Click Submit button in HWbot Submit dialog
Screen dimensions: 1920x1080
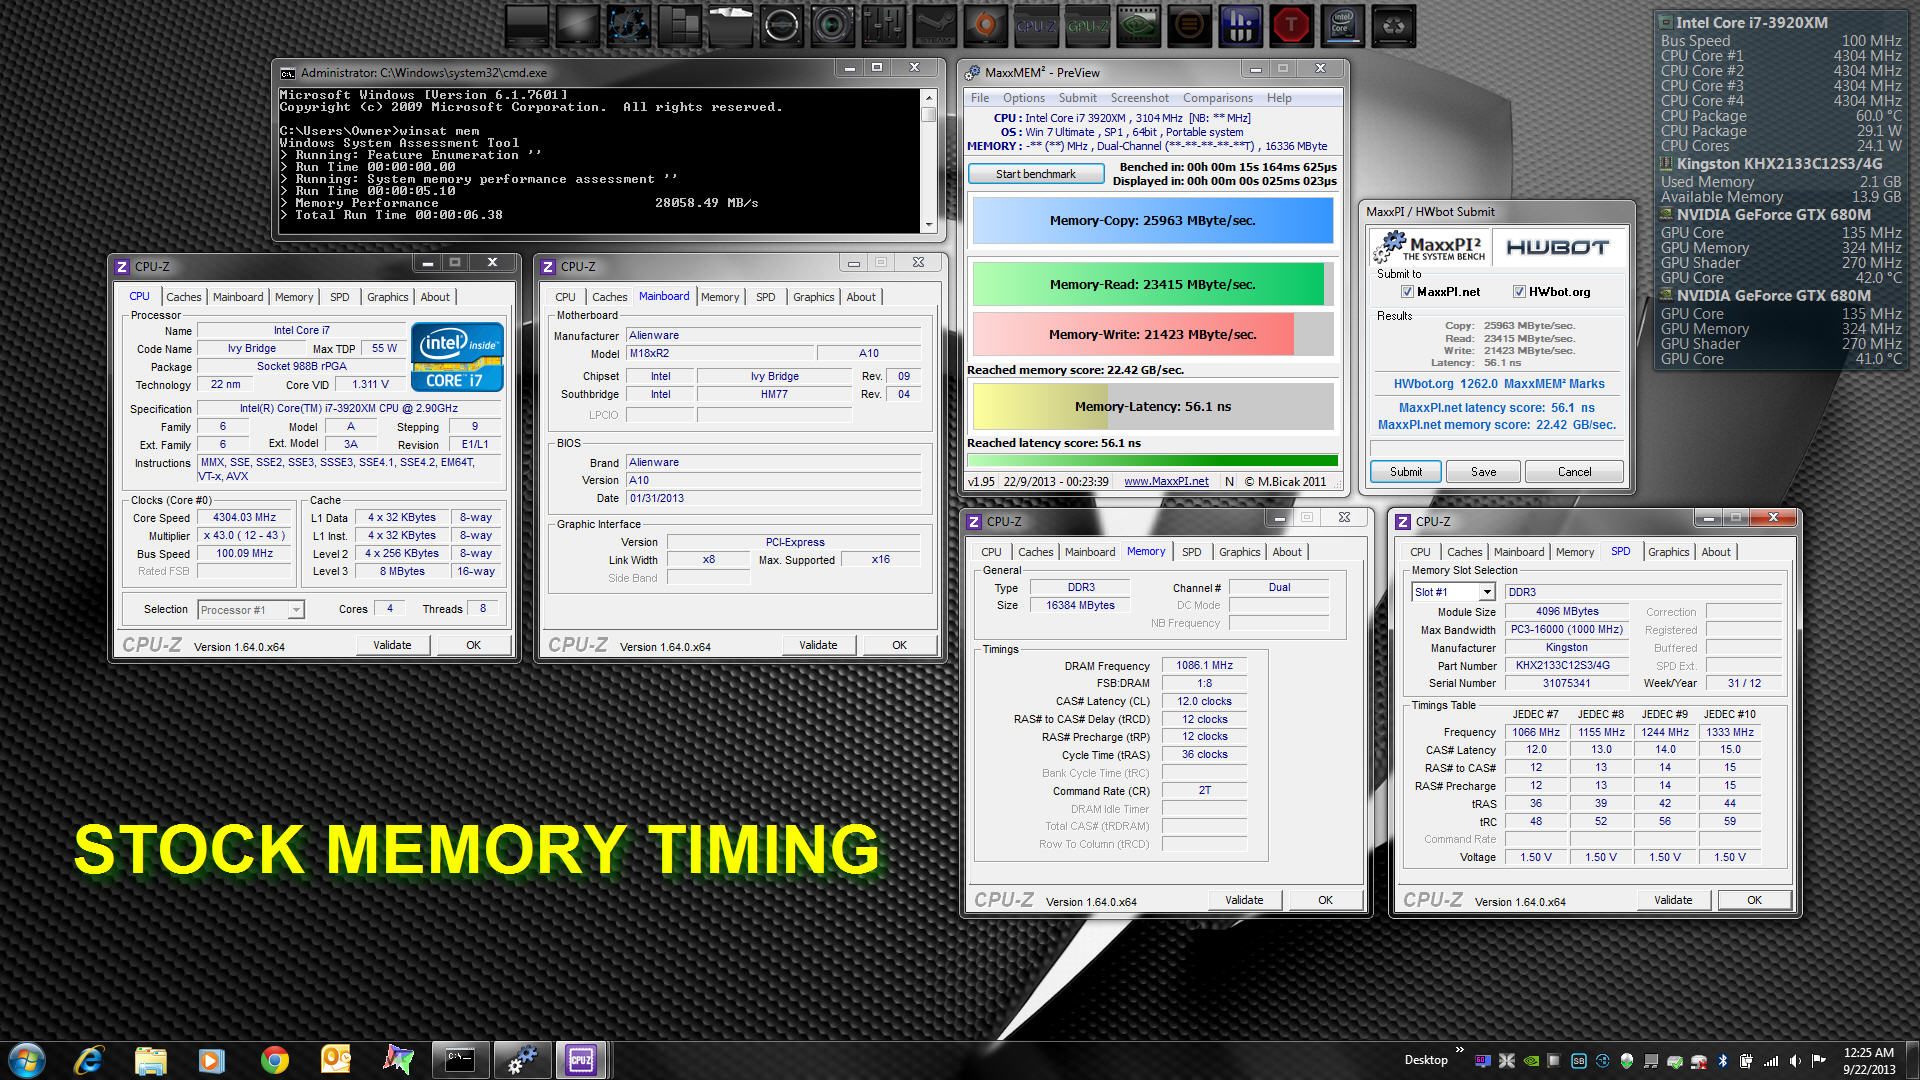click(1405, 472)
